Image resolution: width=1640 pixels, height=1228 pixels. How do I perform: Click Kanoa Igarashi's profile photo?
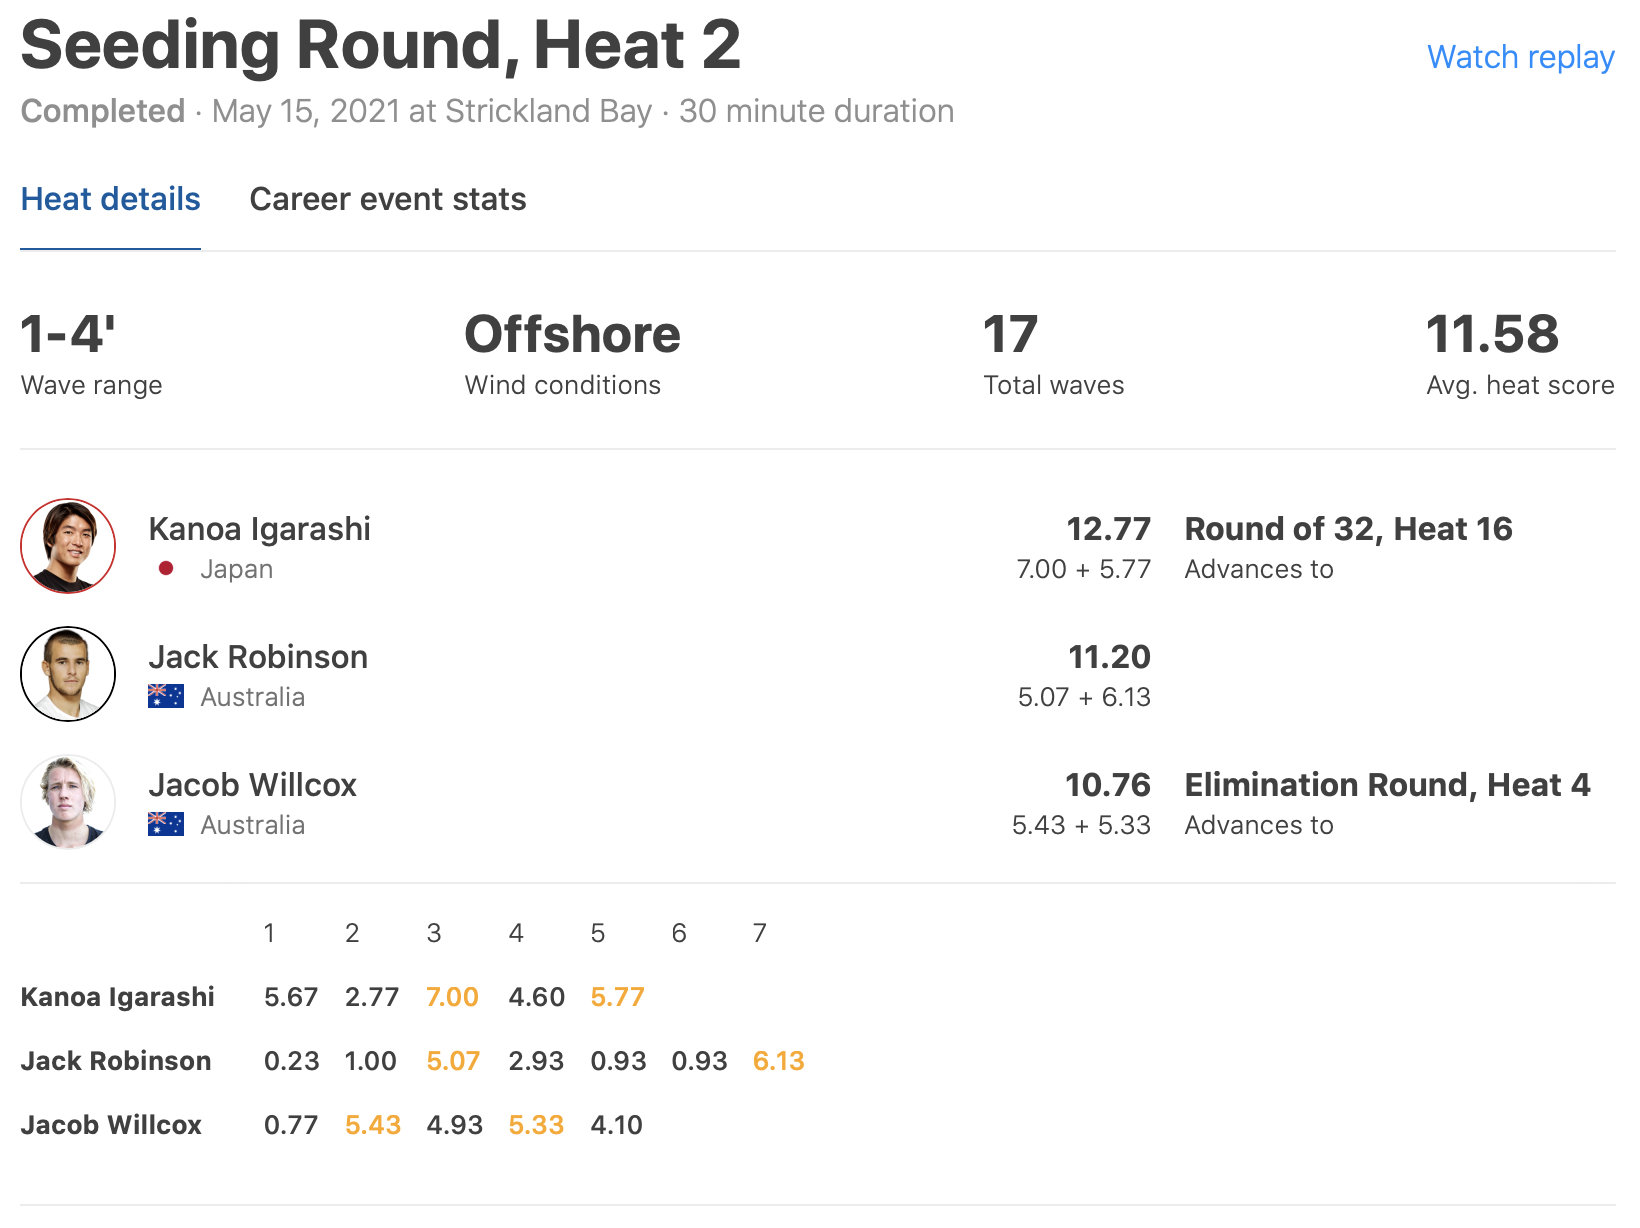[x=68, y=546]
